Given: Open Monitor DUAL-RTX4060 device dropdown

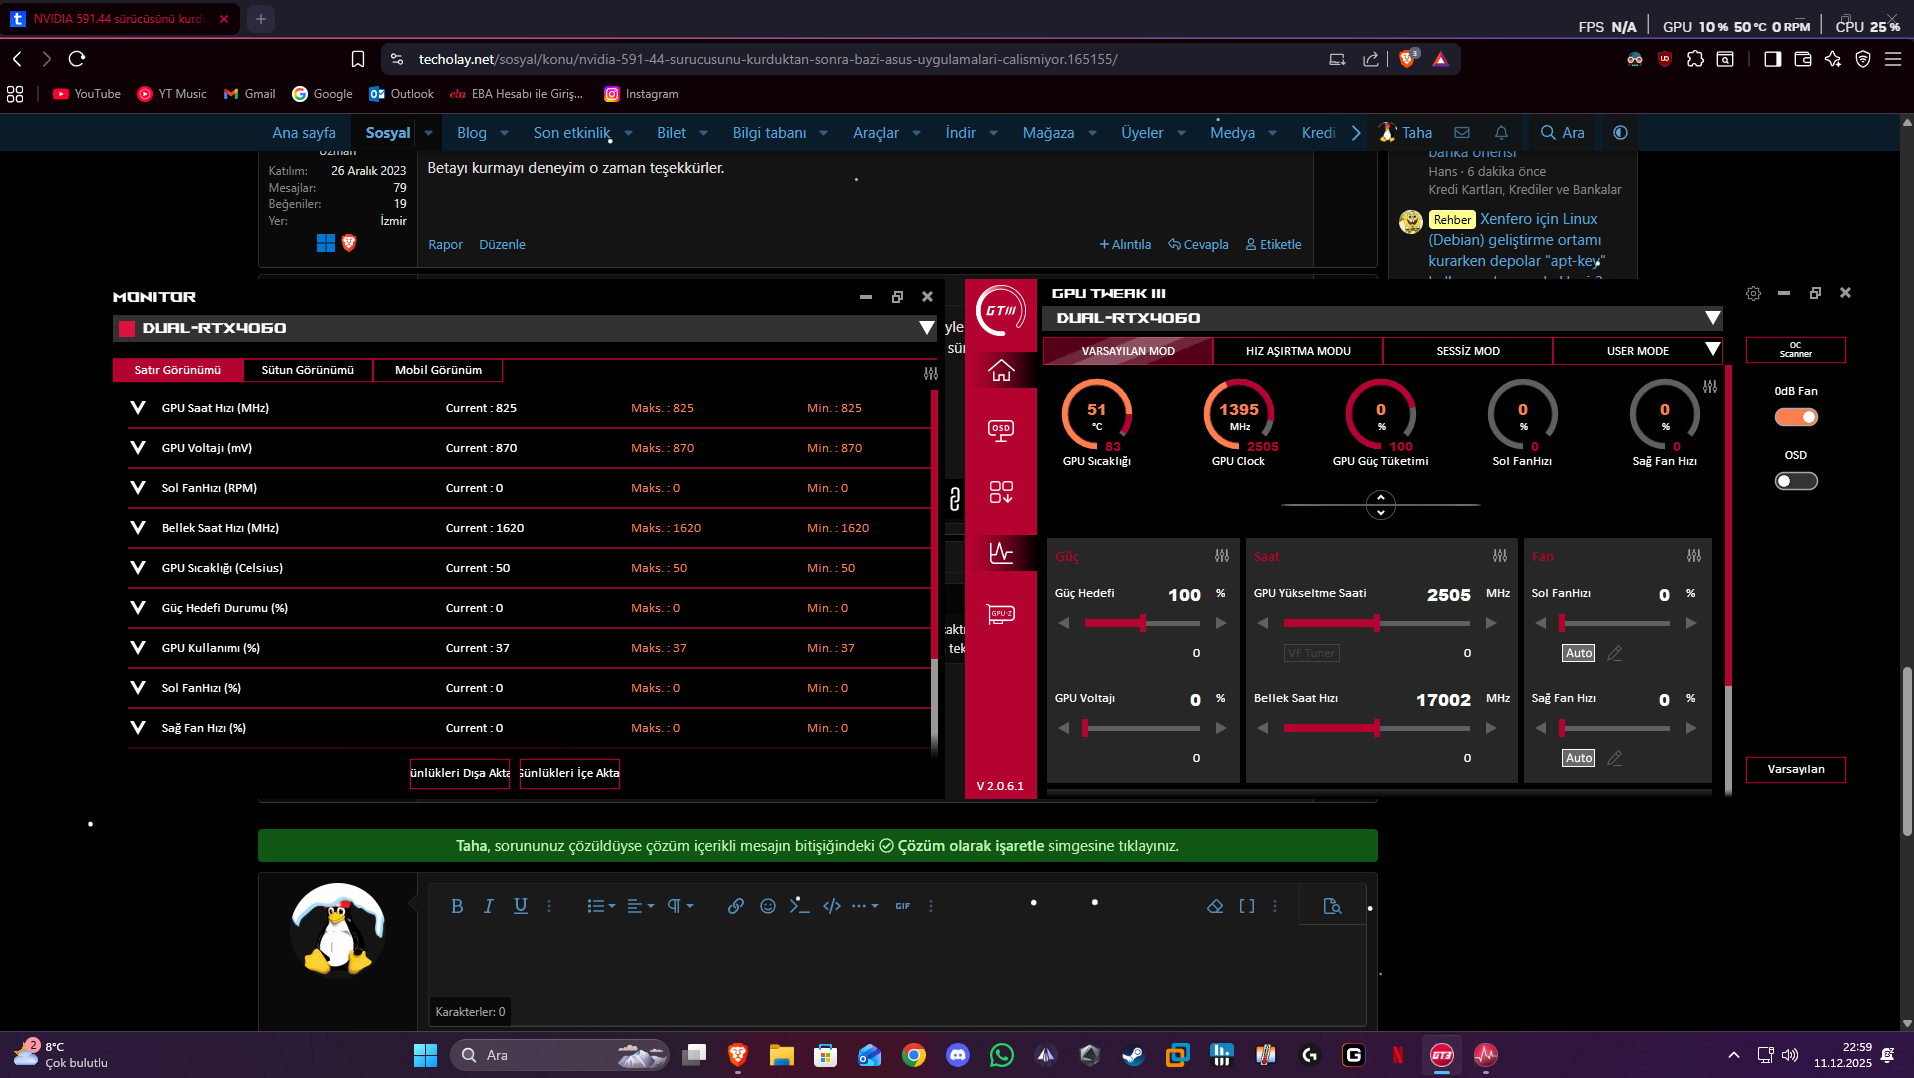Looking at the screenshot, I should [926, 328].
